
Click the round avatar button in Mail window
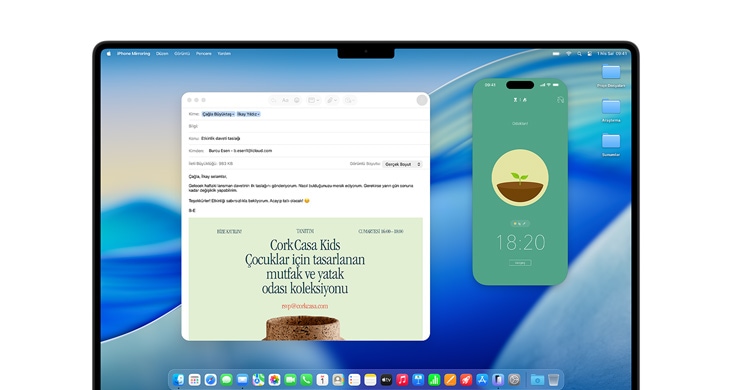422,100
